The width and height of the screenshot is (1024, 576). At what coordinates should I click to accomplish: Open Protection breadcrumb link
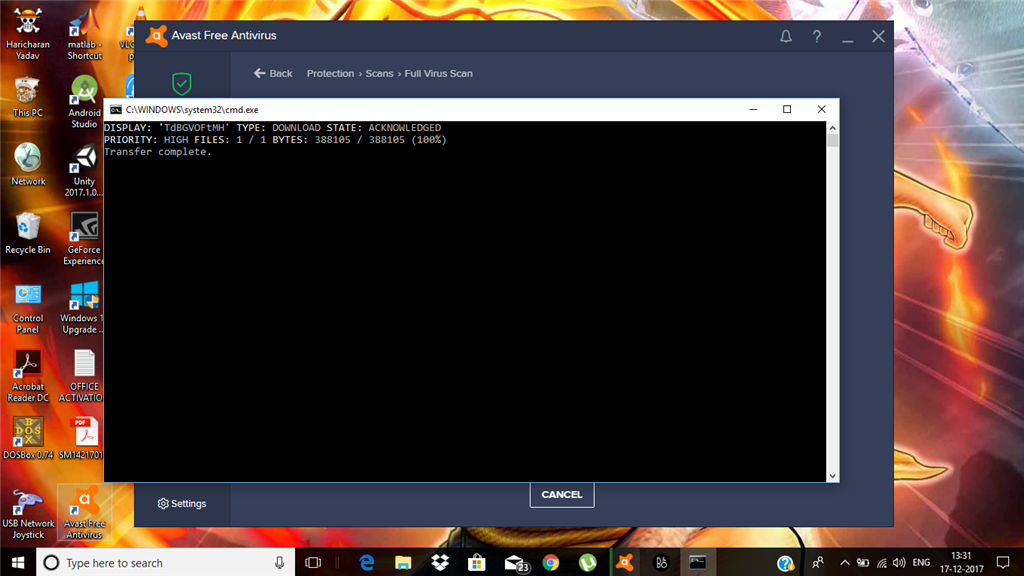(330, 73)
